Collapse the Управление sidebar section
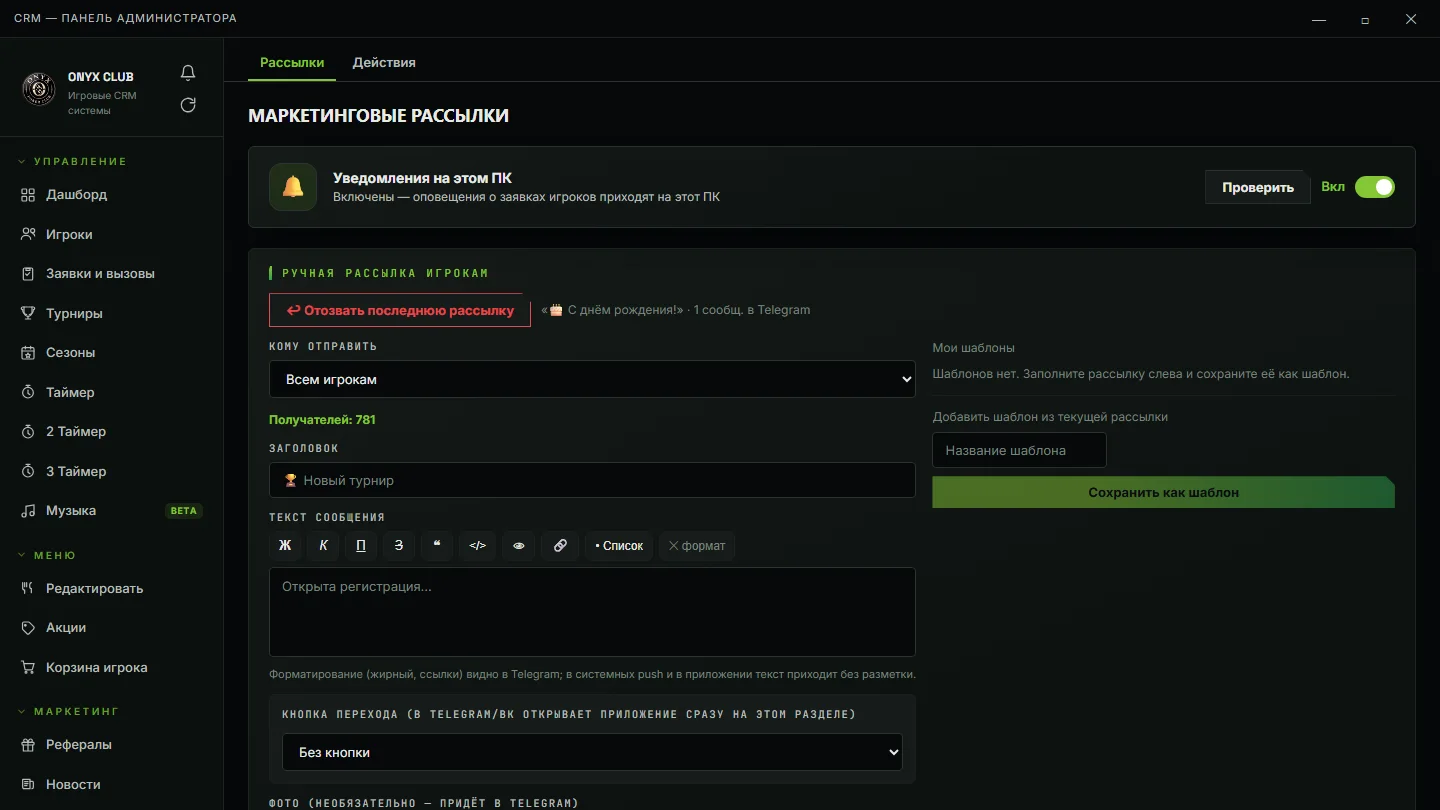Screen dimensions: 1440x810 (73, 161)
